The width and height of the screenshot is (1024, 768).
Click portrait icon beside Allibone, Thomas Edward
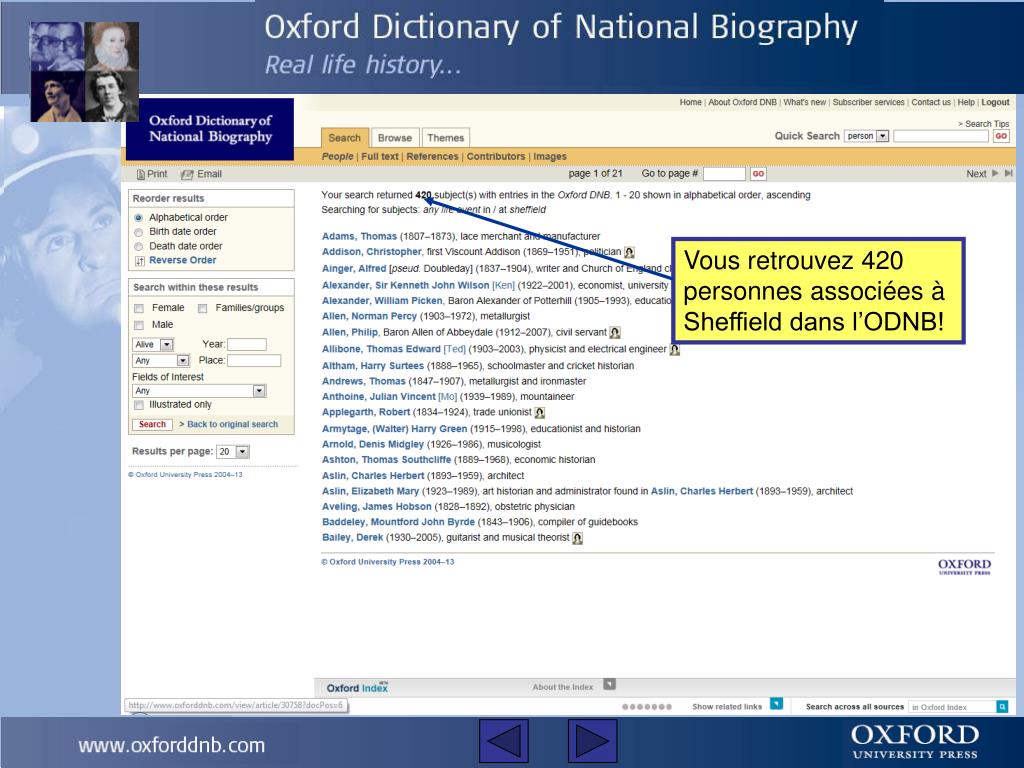[675, 349]
